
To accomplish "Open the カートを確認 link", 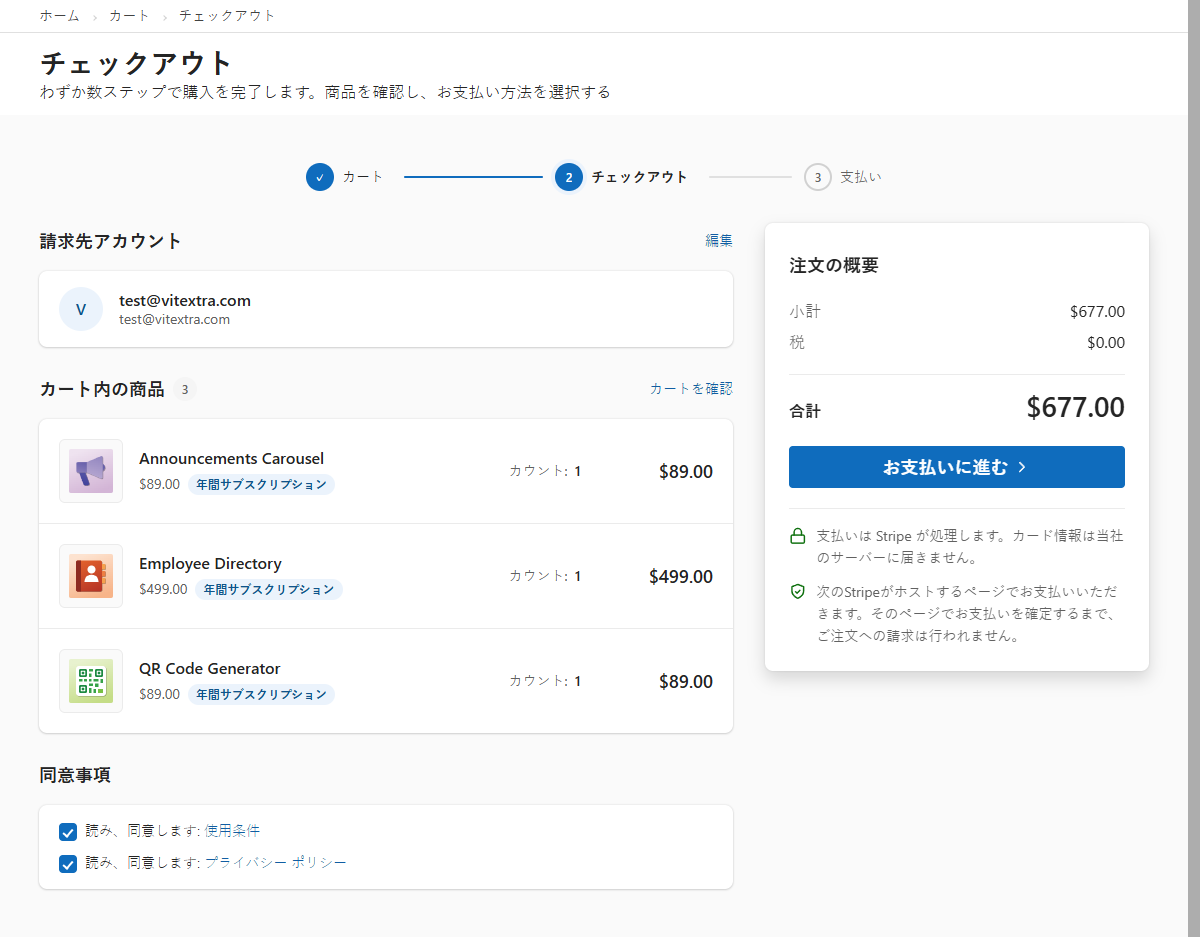I will 691,388.
